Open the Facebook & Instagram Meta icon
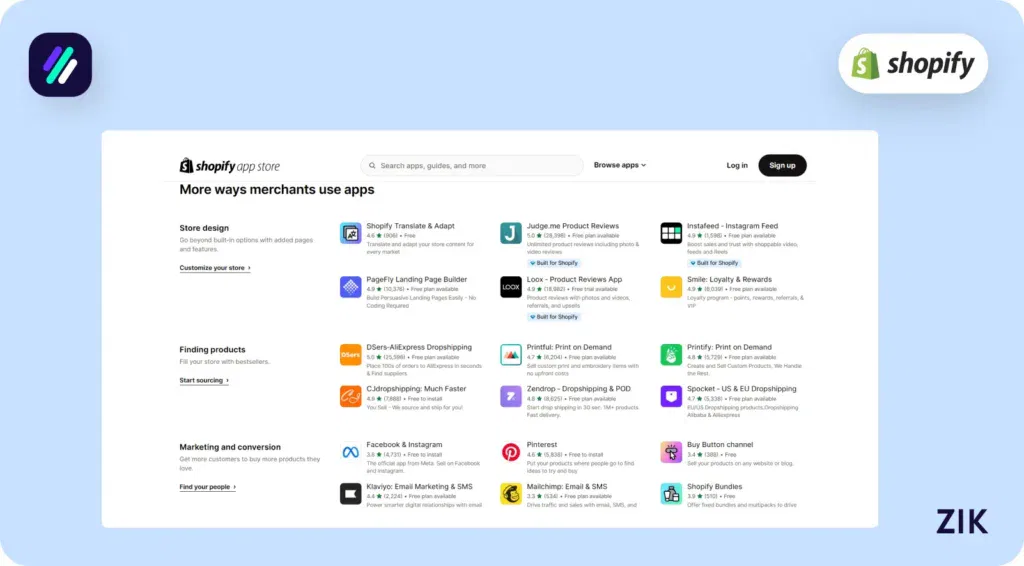 pyautogui.click(x=351, y=452)
